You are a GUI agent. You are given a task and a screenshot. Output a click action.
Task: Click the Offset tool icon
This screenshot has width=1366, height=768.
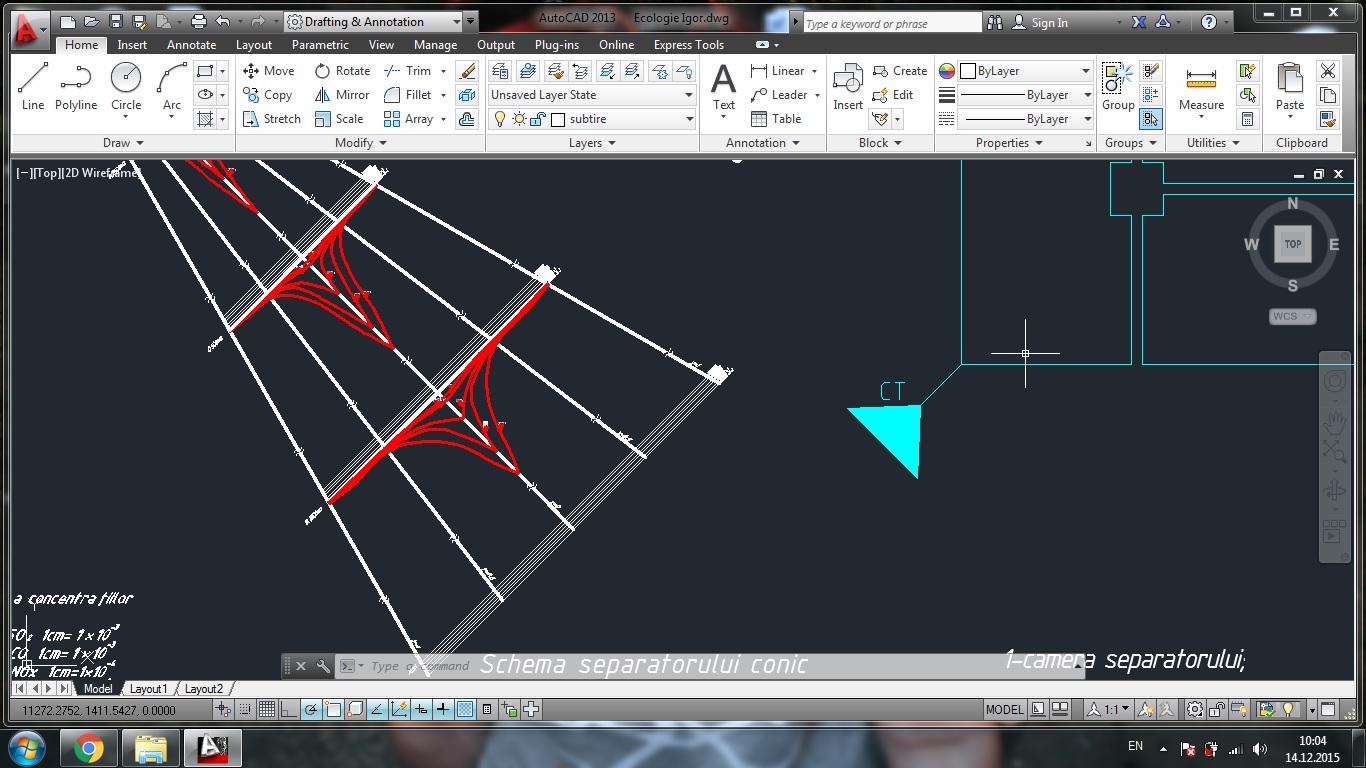(467, 119)
